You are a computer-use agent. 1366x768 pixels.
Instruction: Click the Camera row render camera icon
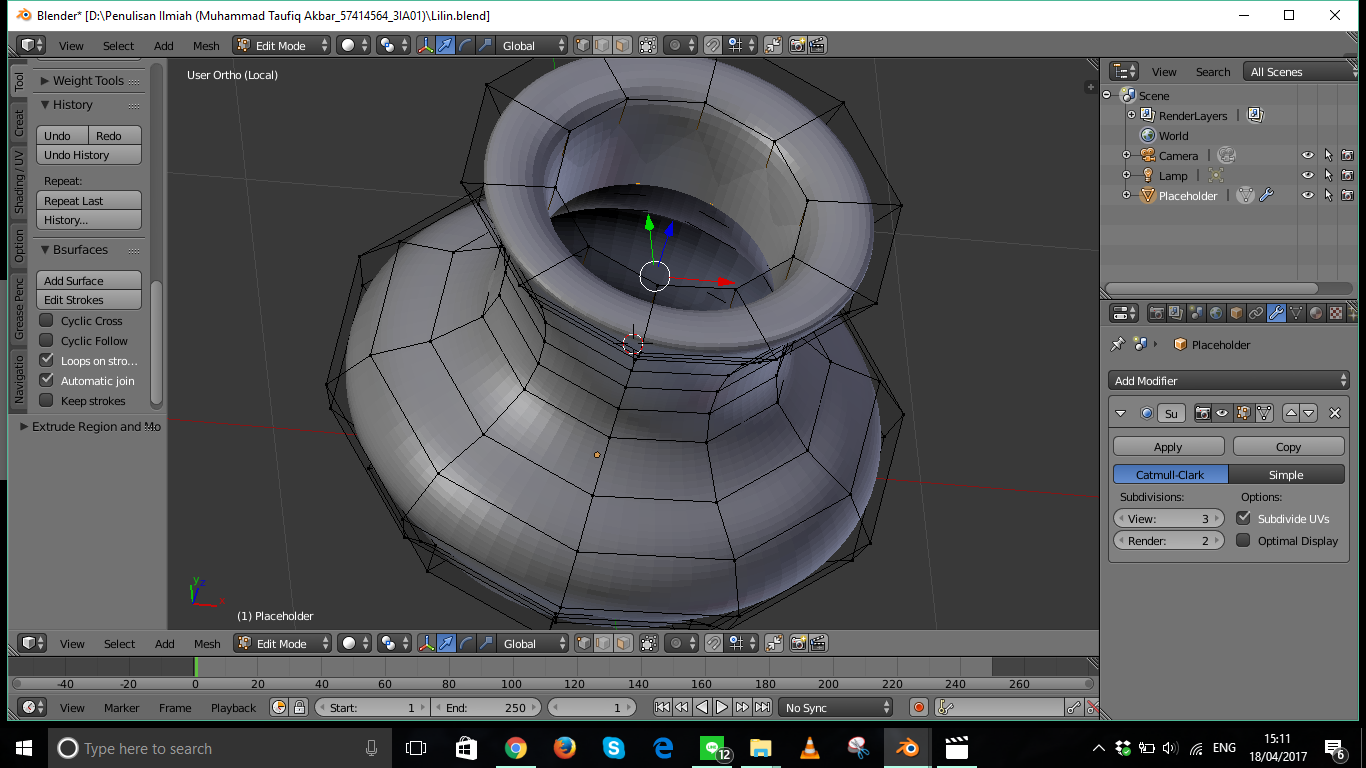pos(1348,155)
